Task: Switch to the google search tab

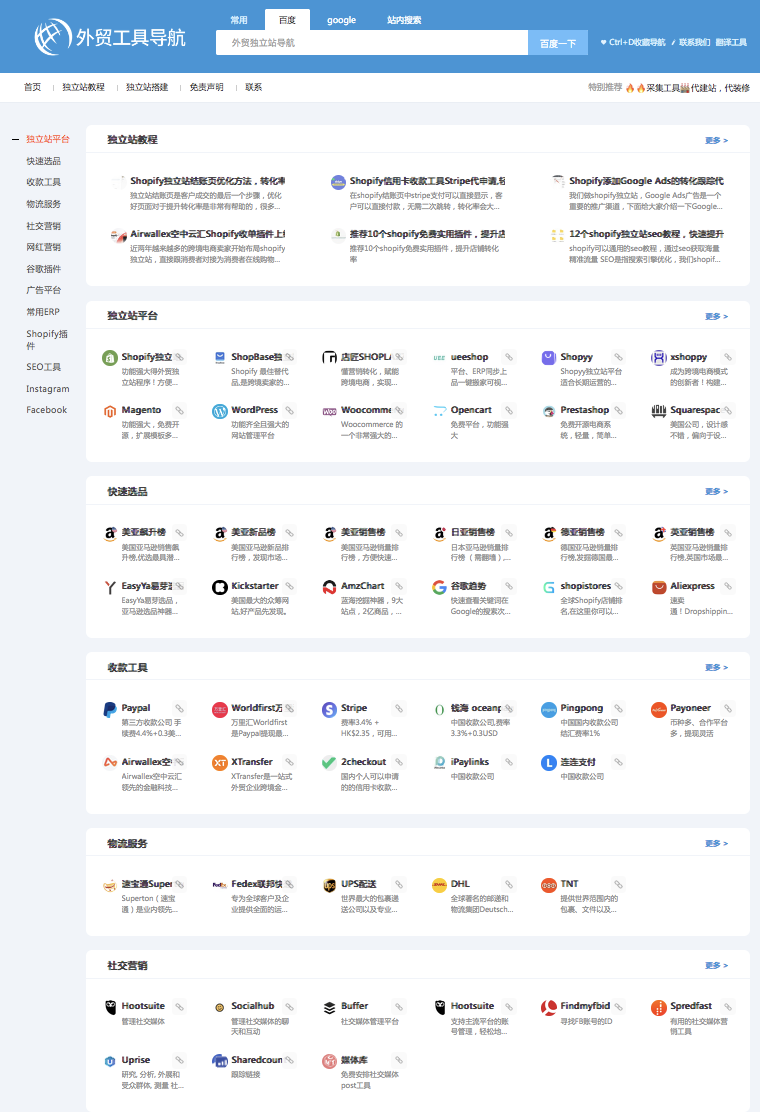Action: pyautogui.click(x=341, y=20)
